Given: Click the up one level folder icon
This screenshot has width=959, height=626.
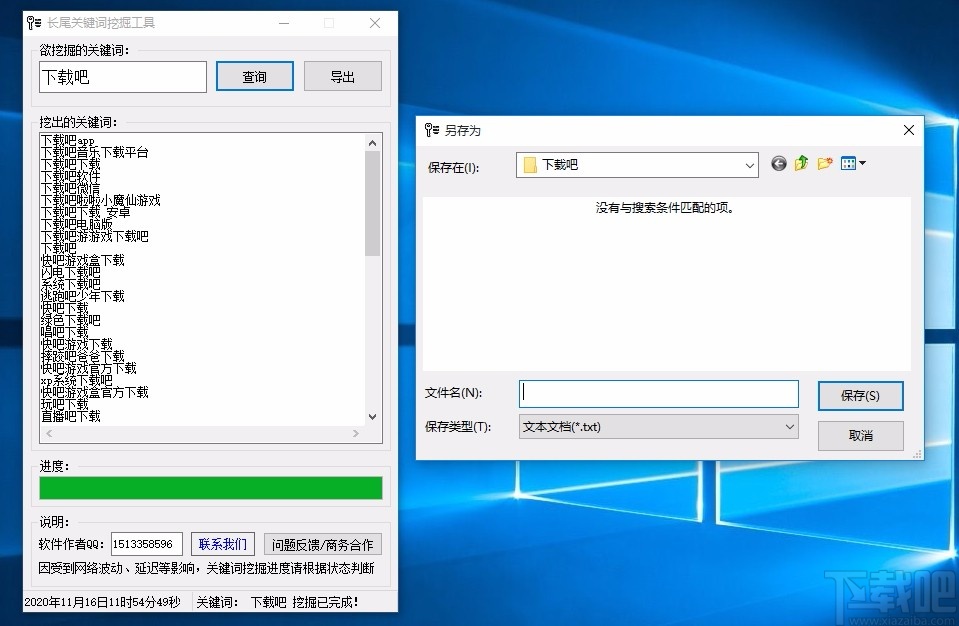Looking at the screenshot, I should pos(800,163).
